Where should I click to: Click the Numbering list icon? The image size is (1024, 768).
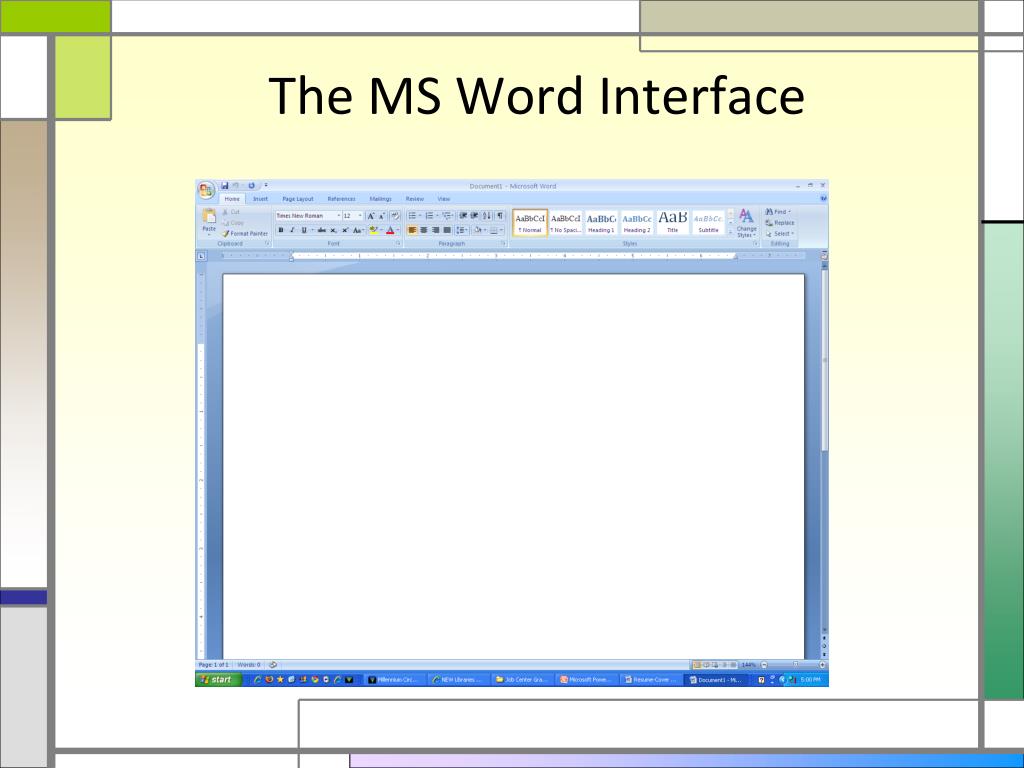point(430,216)
